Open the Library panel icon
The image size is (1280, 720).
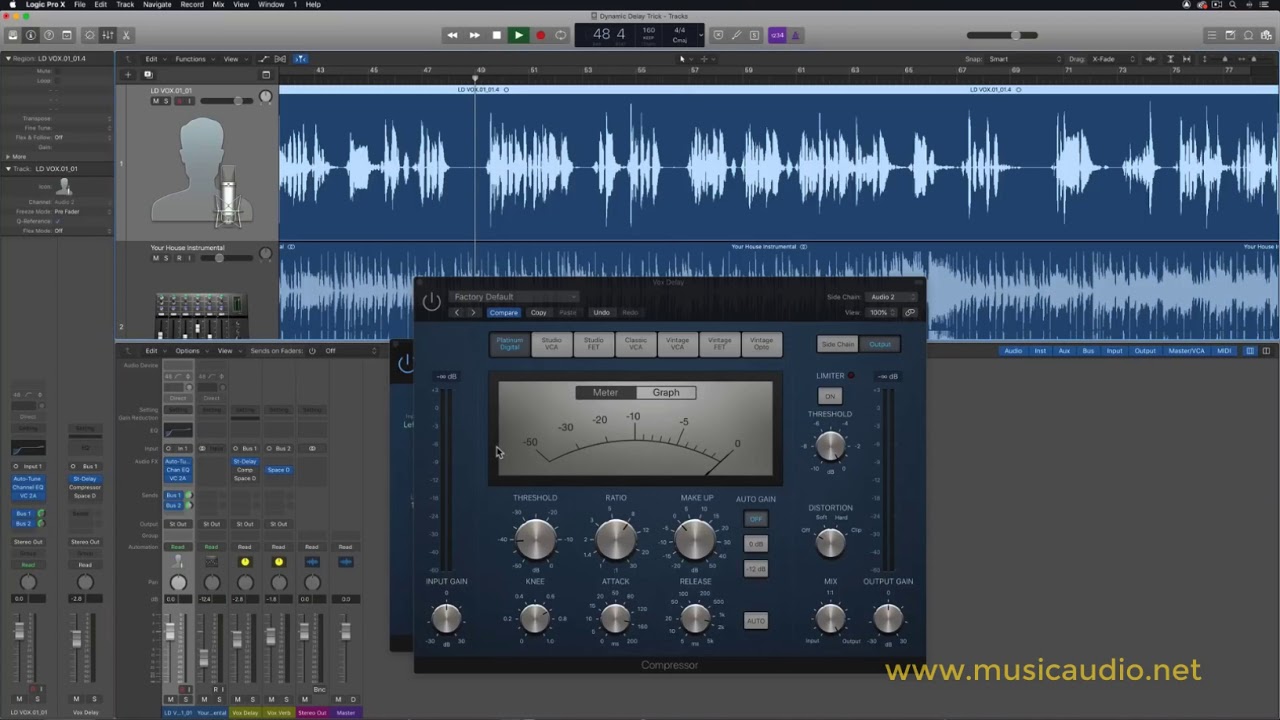click(x=13, y=35)
